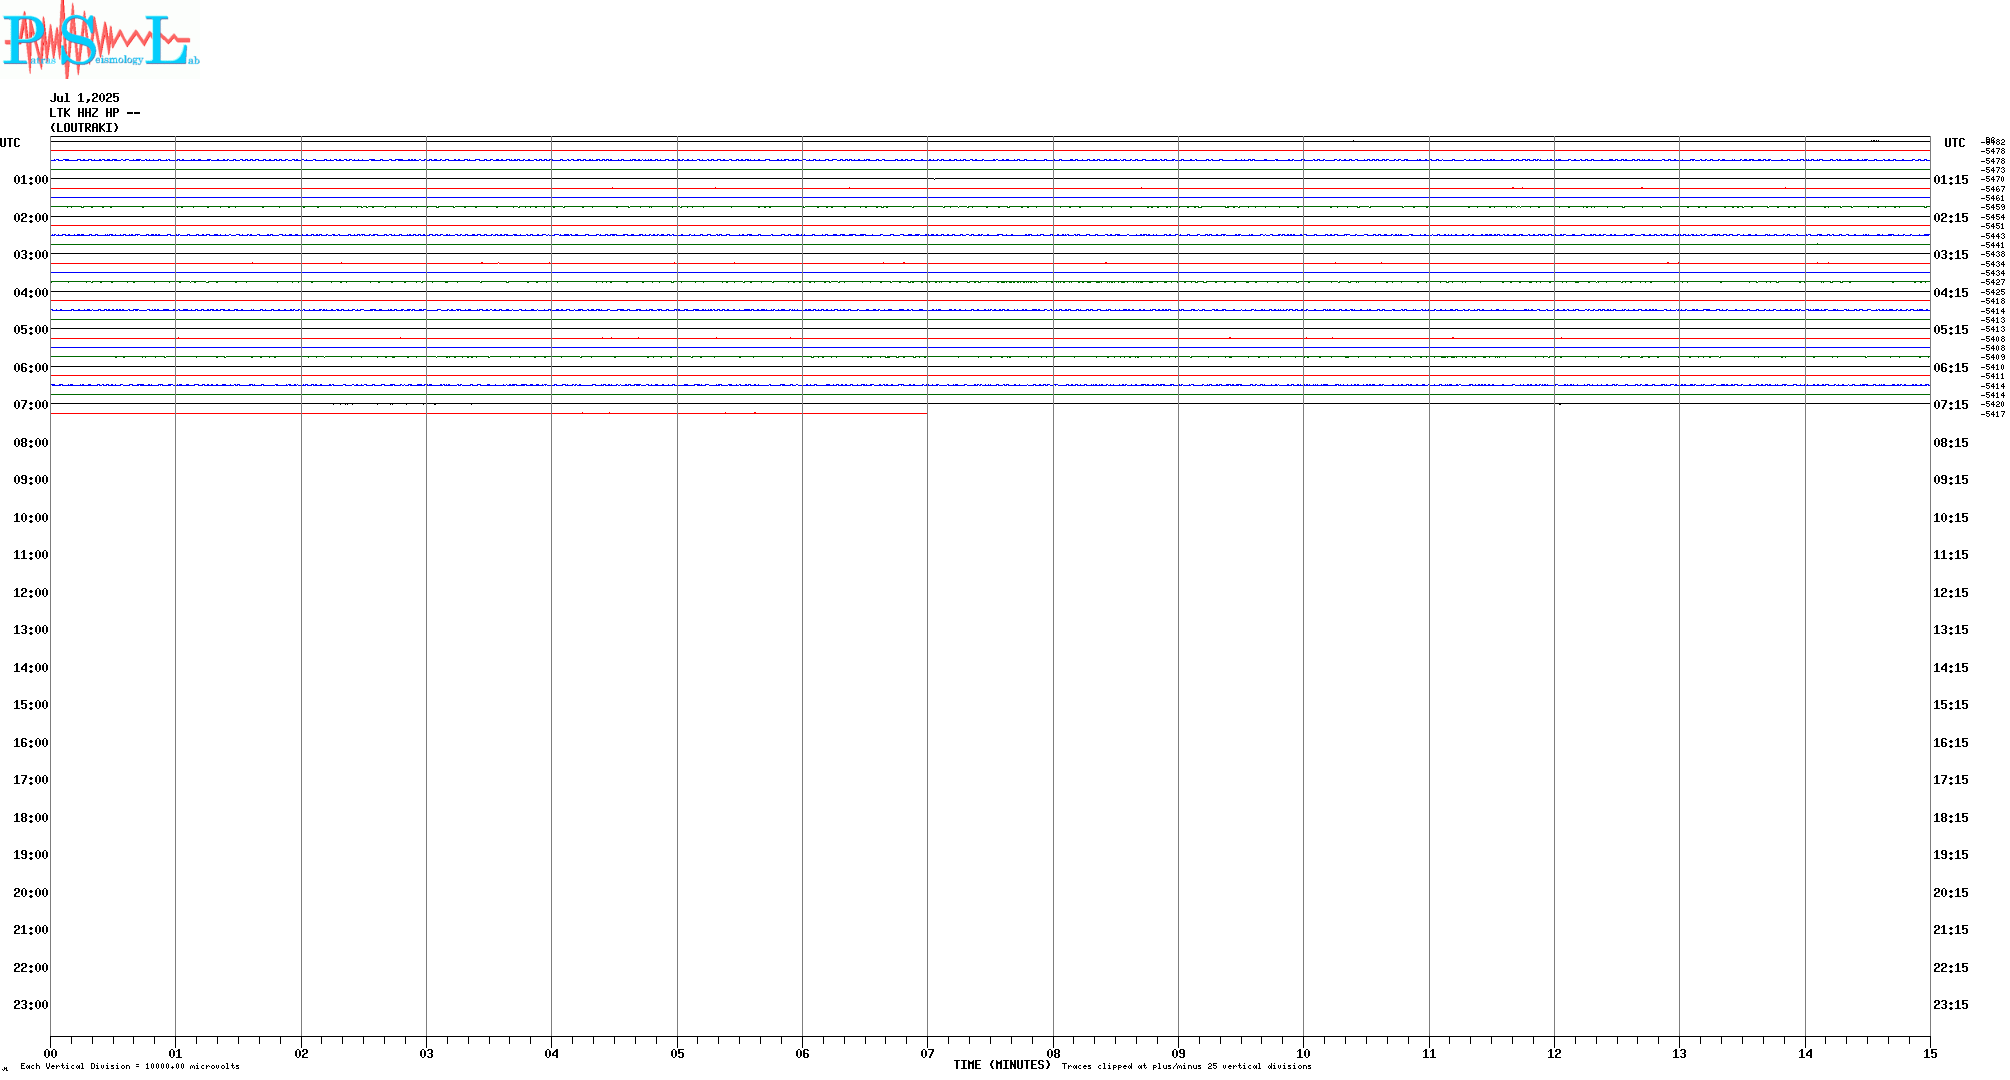2010x1080 pixels.
Task: Click the '03:15' time label
Action: (1951, 255)
